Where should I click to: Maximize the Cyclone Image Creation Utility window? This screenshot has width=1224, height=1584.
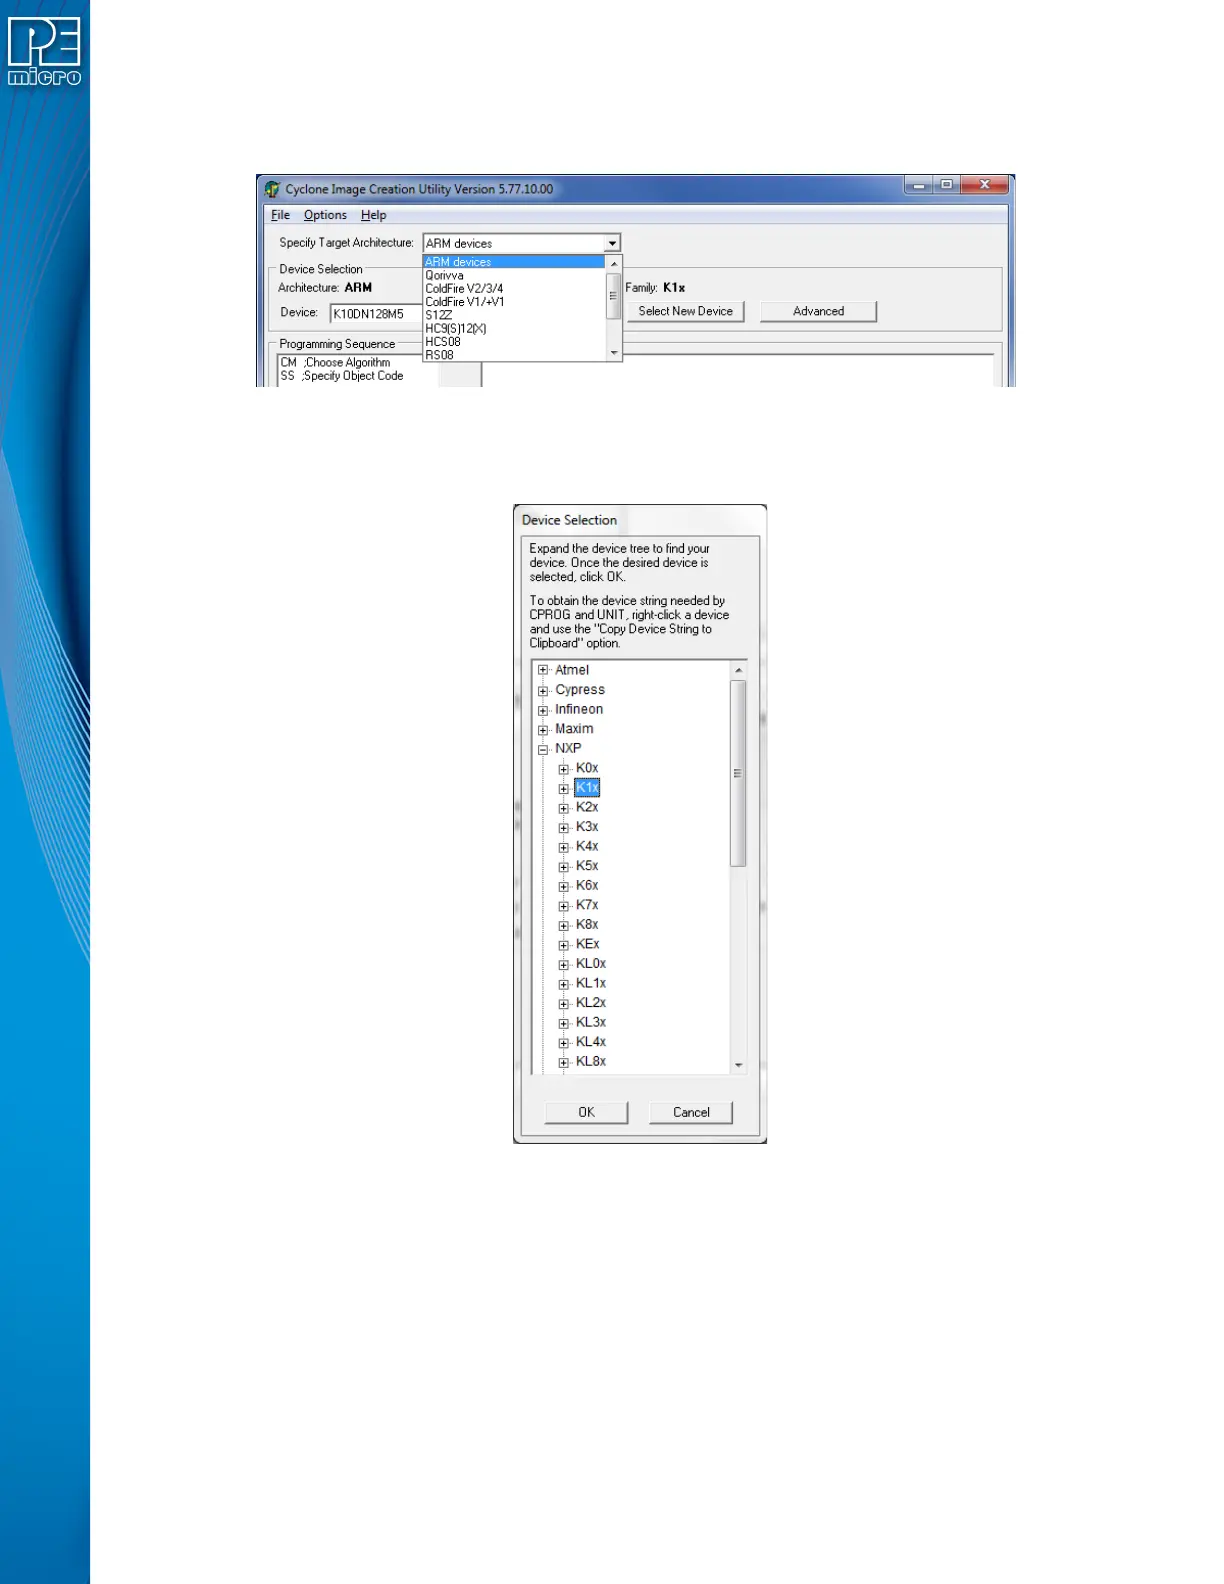click(946, 185)
